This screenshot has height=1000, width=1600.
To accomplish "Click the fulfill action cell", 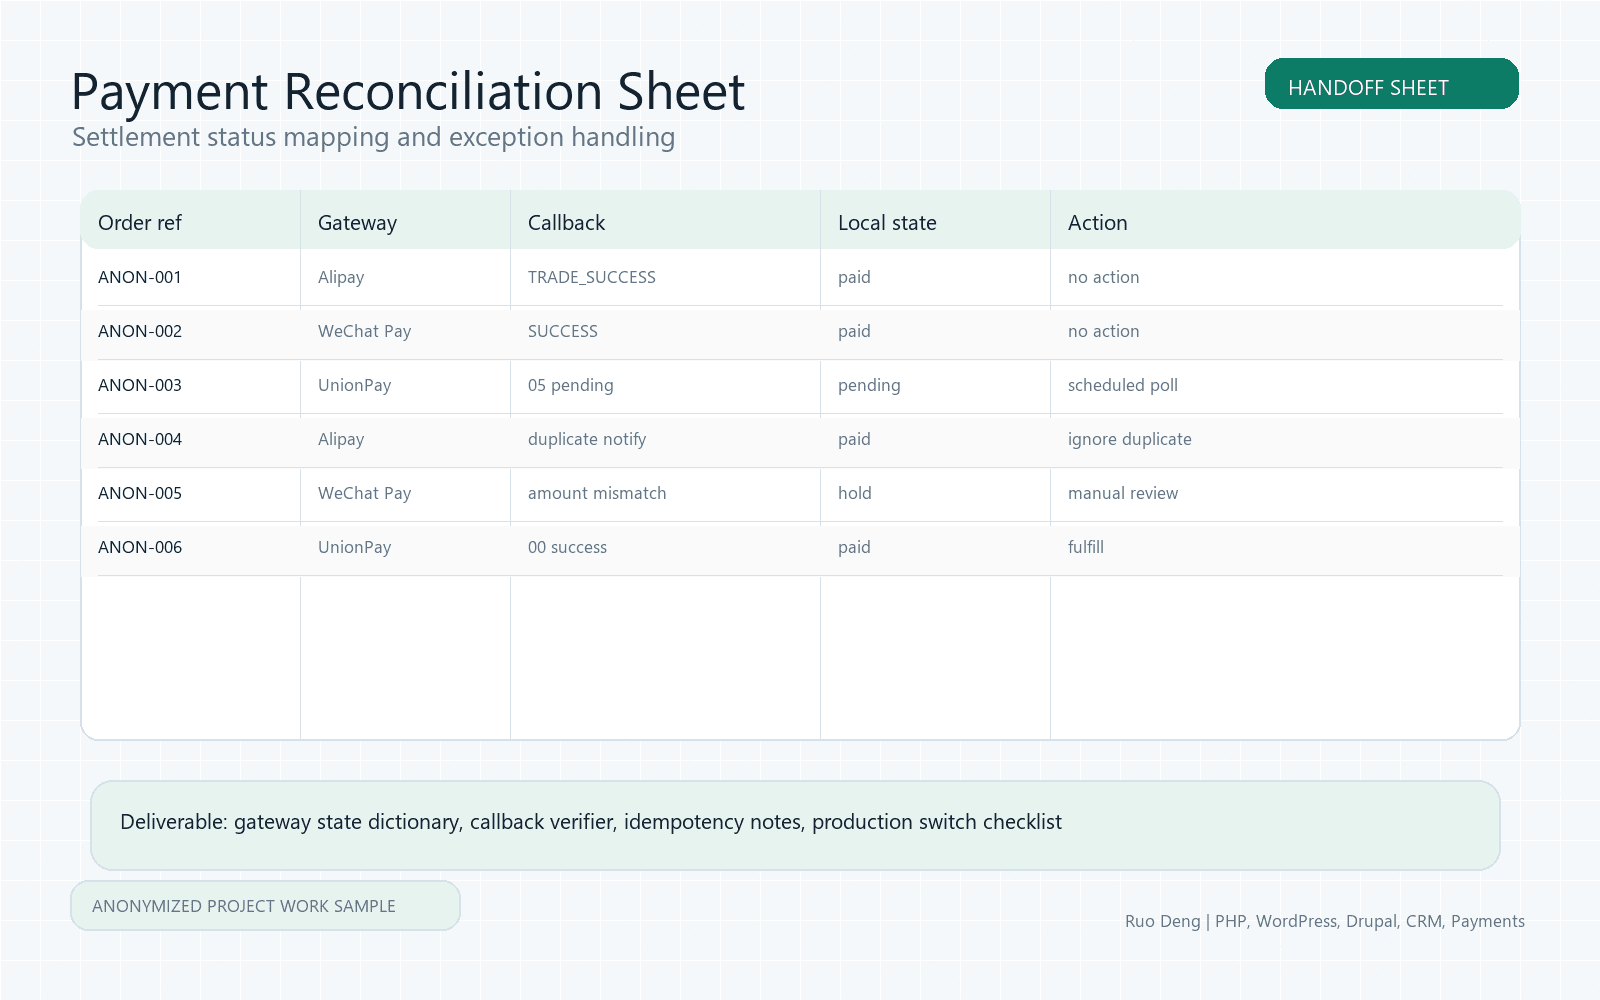I will point(1086,547).
